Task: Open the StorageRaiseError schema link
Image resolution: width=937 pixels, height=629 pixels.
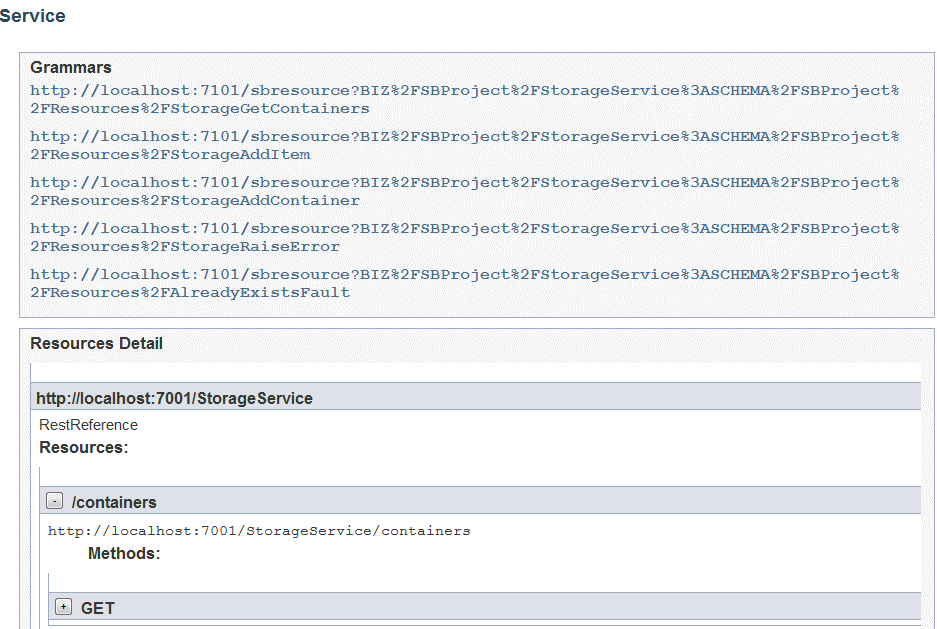Action: (464, 238)
